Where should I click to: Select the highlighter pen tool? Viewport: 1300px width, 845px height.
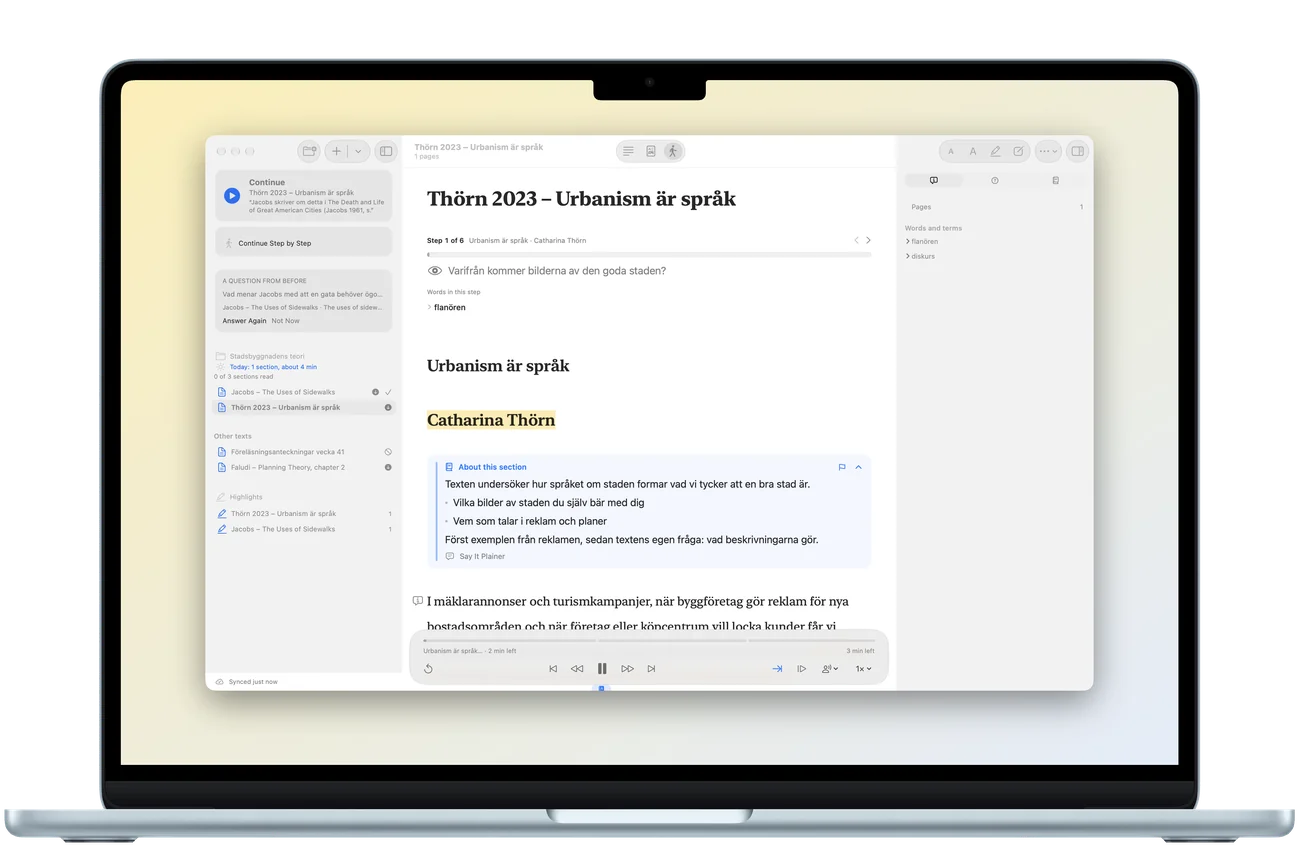pyautogui.click(x=995, y=152)
